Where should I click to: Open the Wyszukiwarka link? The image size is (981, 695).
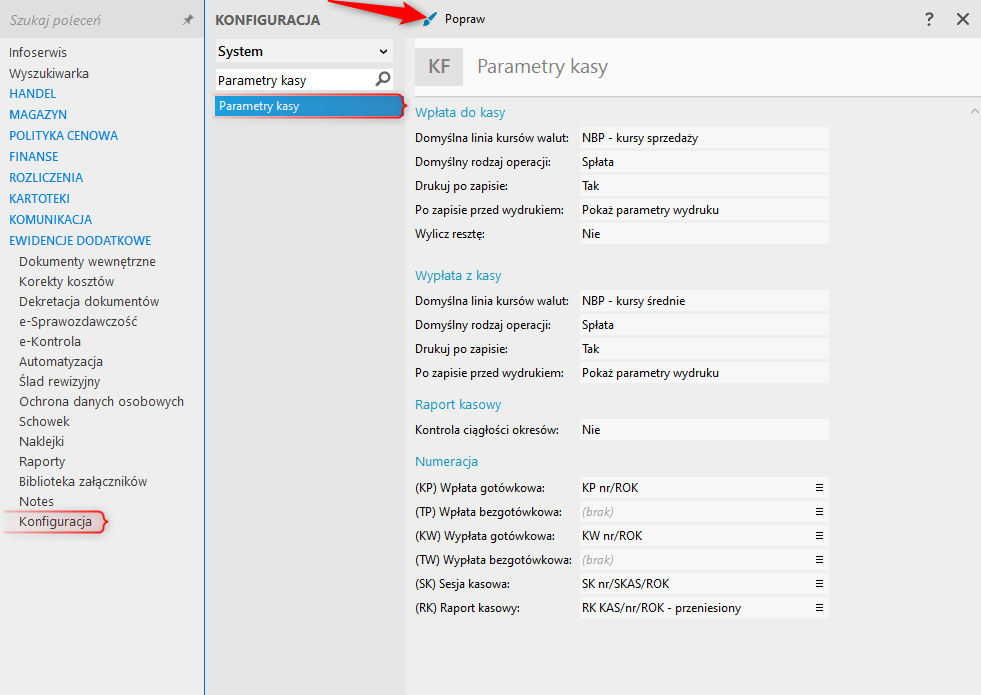(49, 73)
